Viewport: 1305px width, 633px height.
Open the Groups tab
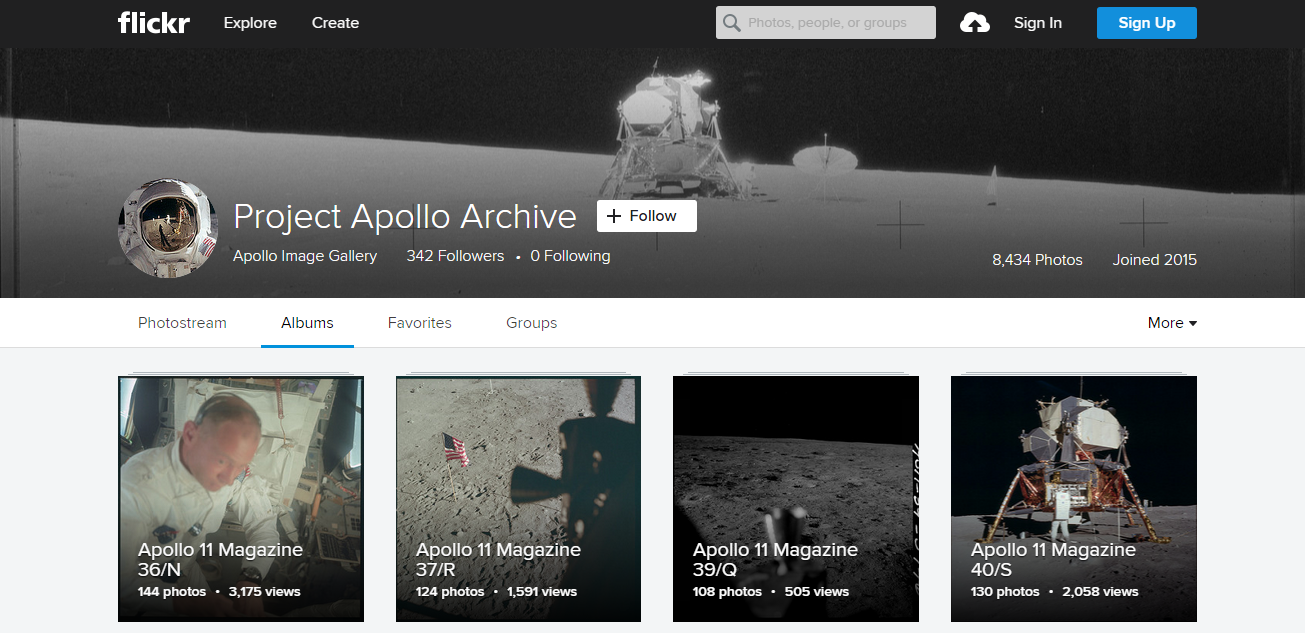pyautogui.click(x=531, y=323)
